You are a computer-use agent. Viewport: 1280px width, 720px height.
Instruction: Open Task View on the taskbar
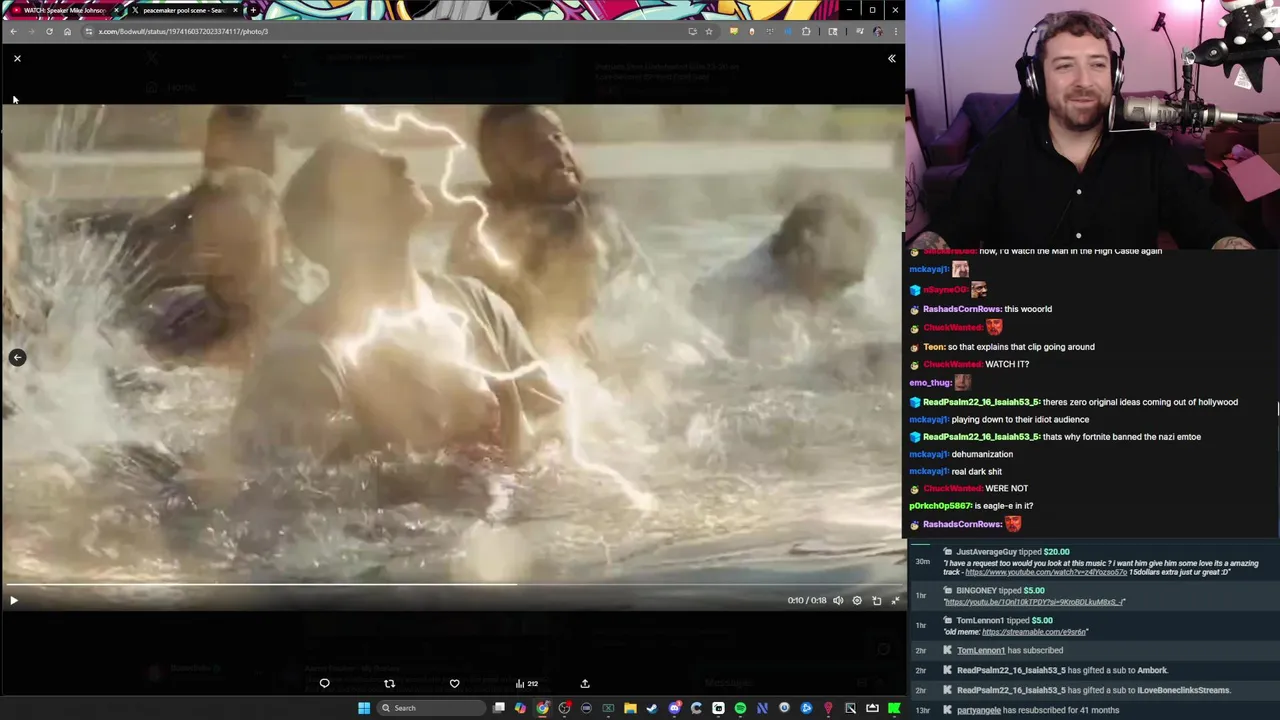click(x=499, y=708)
